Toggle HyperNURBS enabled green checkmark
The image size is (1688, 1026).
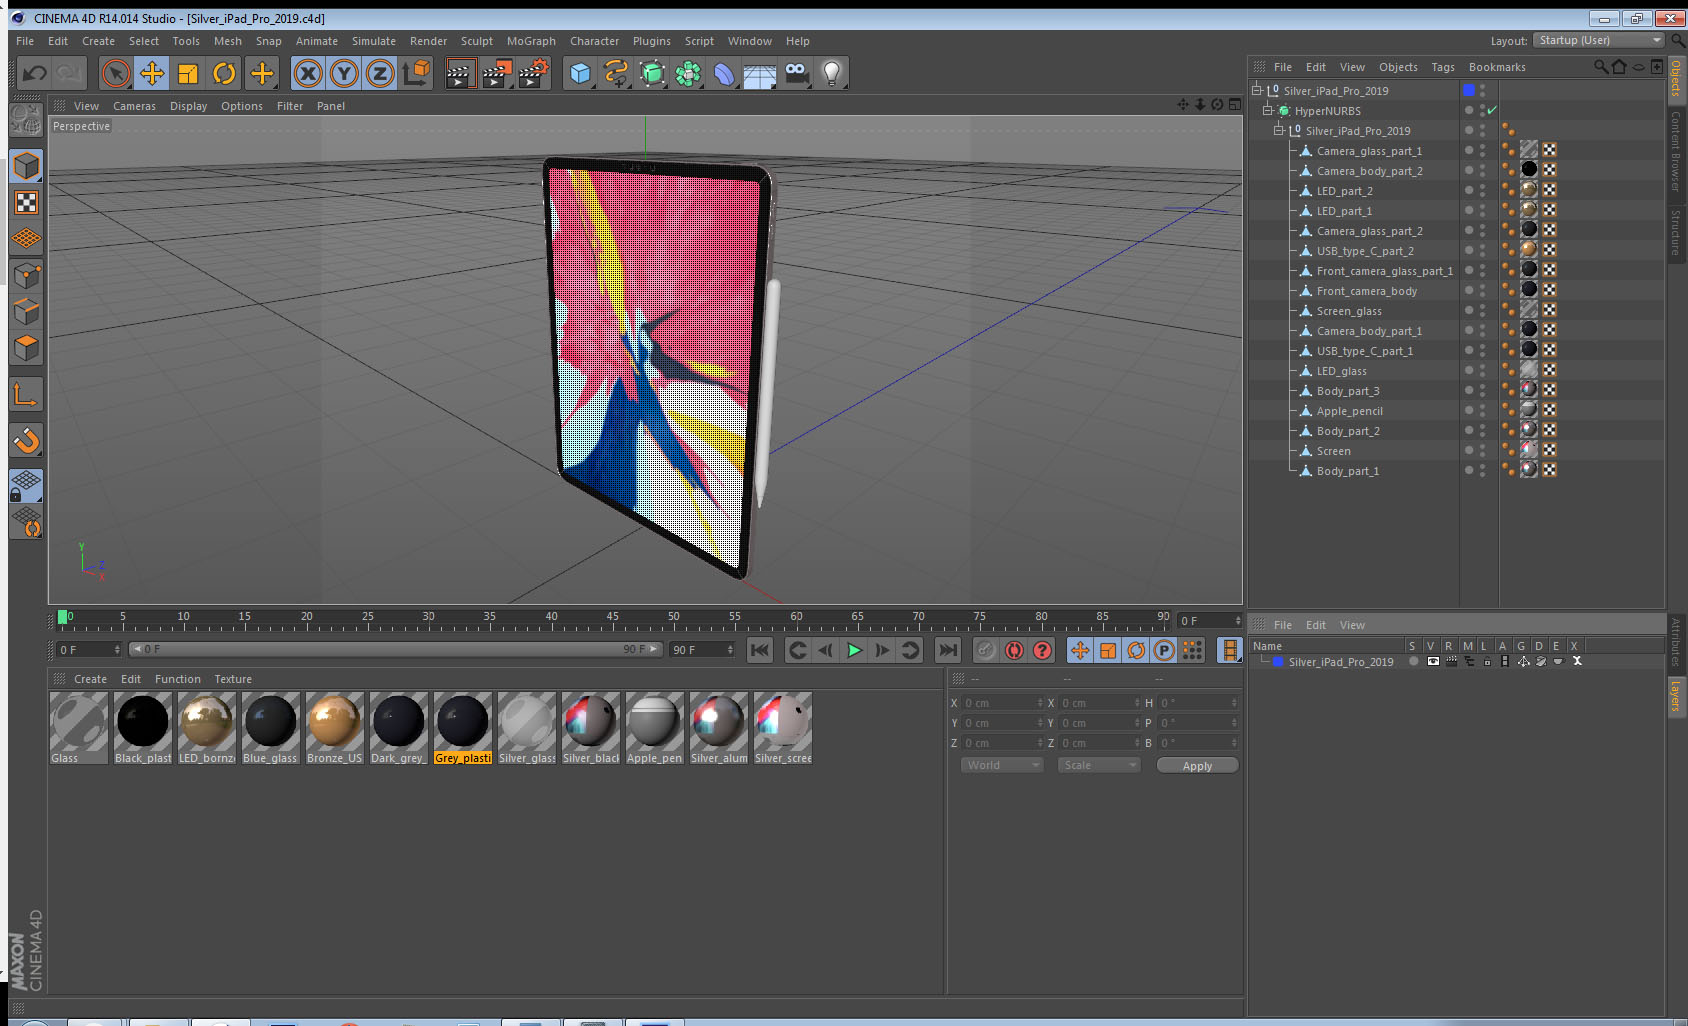1491,110
